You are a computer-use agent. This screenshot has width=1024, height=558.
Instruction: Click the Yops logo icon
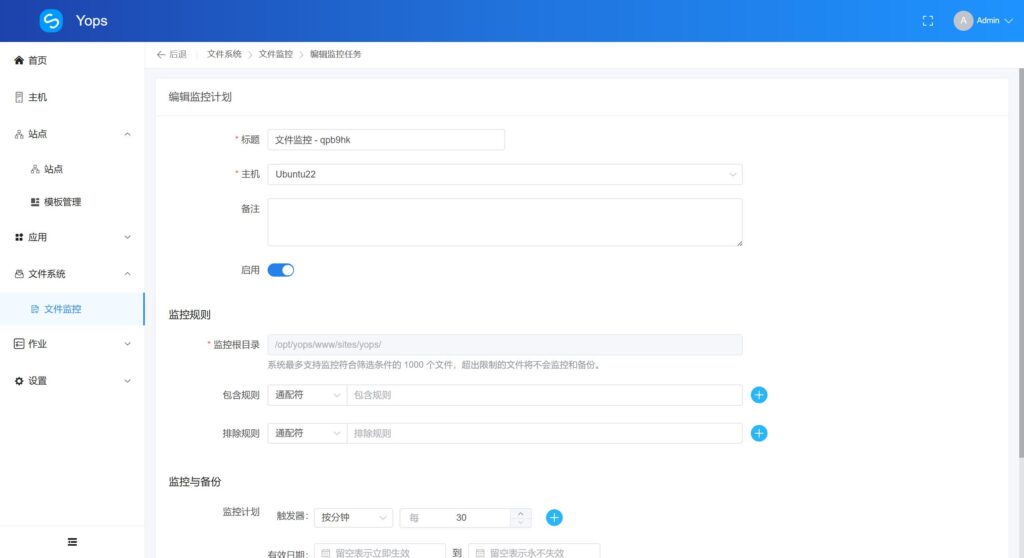[x=51, y=21]
